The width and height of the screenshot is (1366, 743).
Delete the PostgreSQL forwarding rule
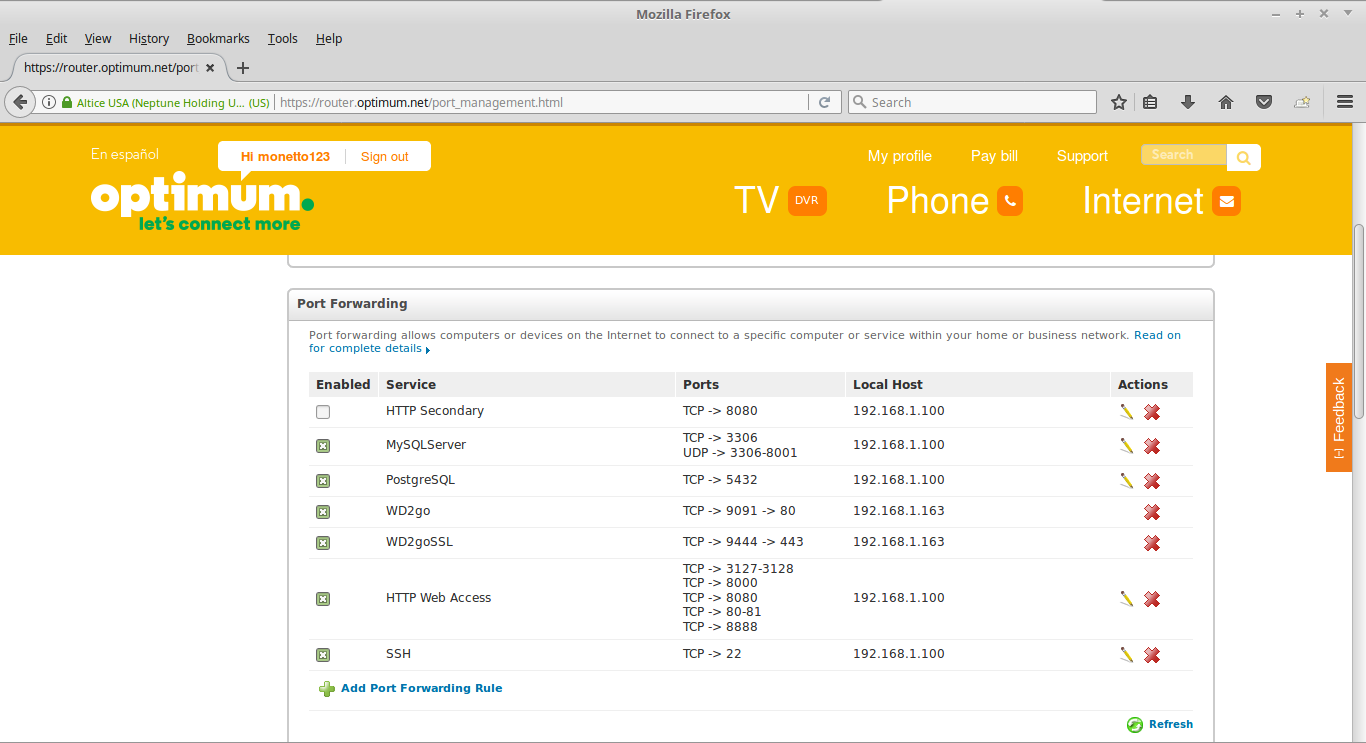(1152, 481)
